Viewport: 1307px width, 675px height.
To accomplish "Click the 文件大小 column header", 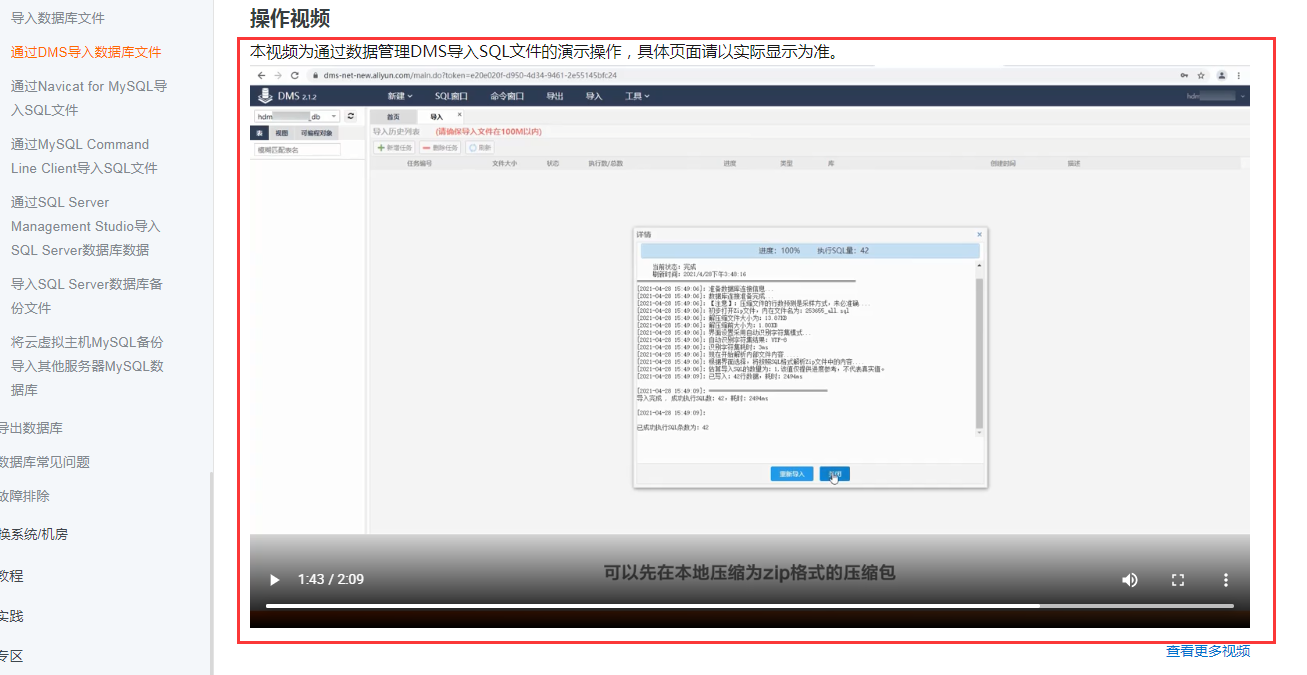I will 504,163.
